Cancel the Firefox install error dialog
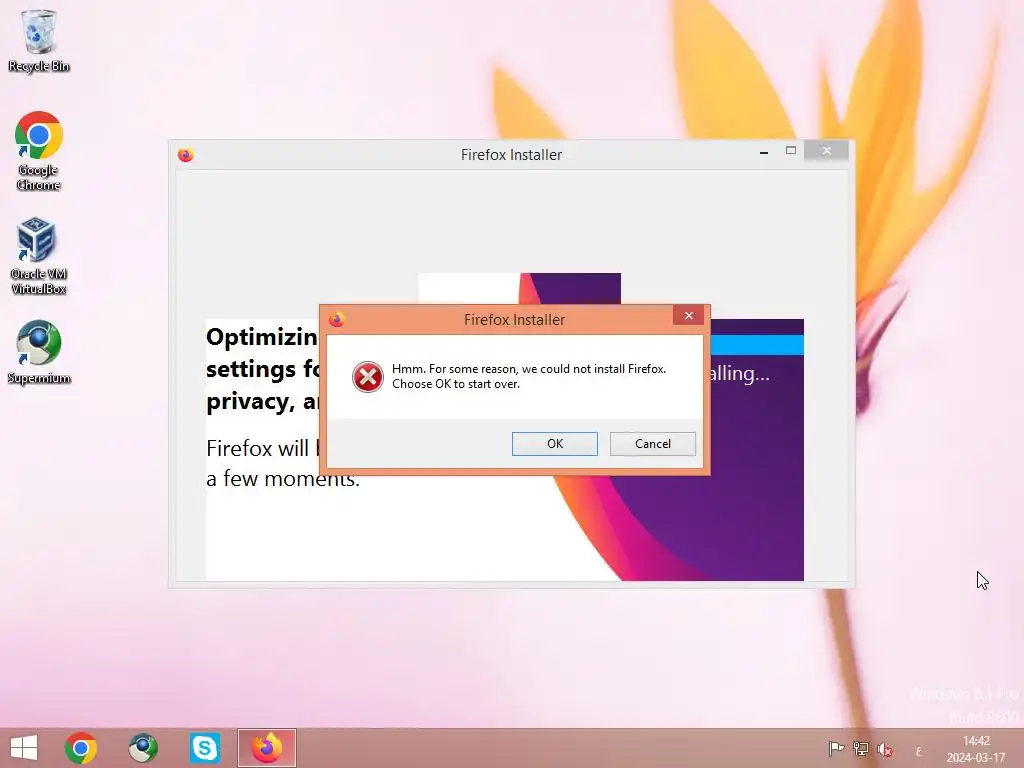The height and width of the screenshot is (768, 1024). pos(652,443)
